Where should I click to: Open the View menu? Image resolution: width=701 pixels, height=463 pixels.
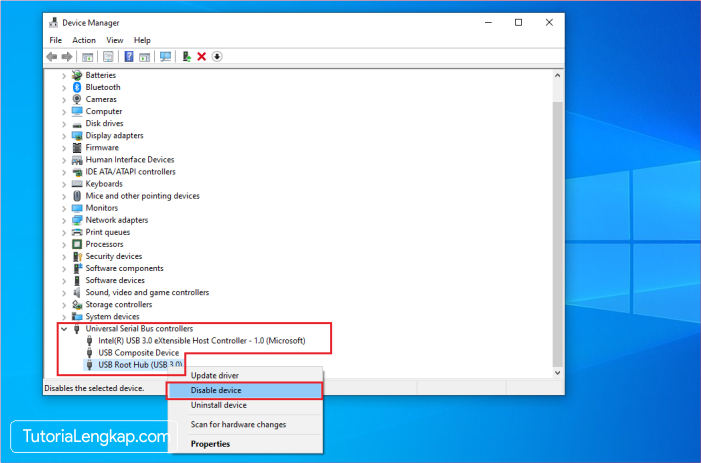[114, 40]
